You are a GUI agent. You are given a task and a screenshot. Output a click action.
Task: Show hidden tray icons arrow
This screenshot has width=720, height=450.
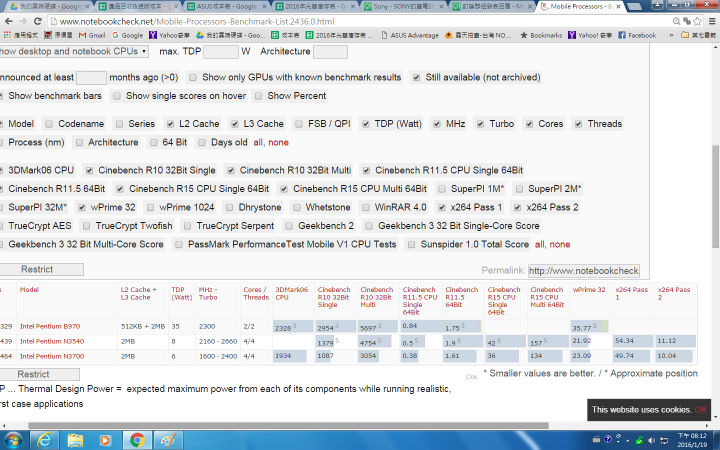coord(628,440)
